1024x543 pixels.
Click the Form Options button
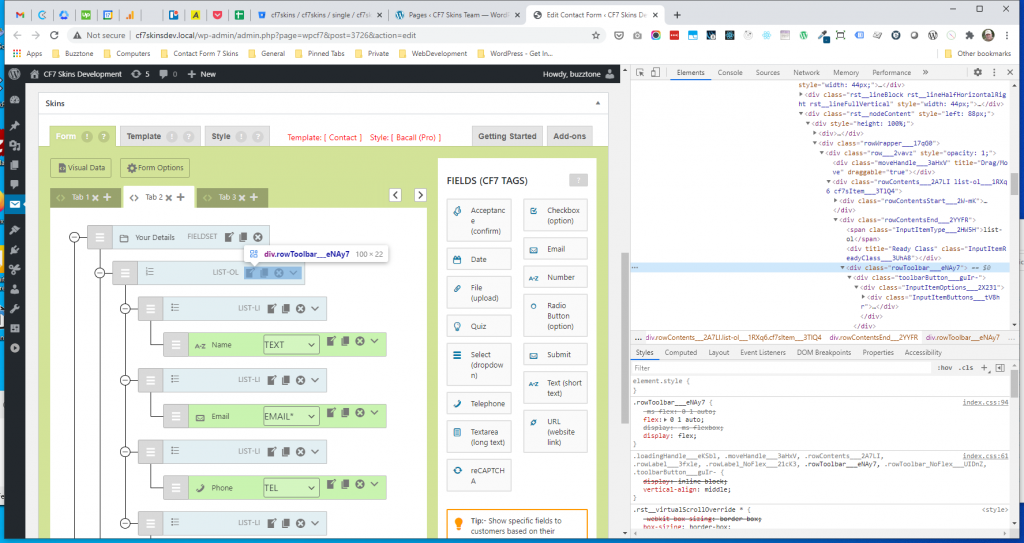pos(155,168)
